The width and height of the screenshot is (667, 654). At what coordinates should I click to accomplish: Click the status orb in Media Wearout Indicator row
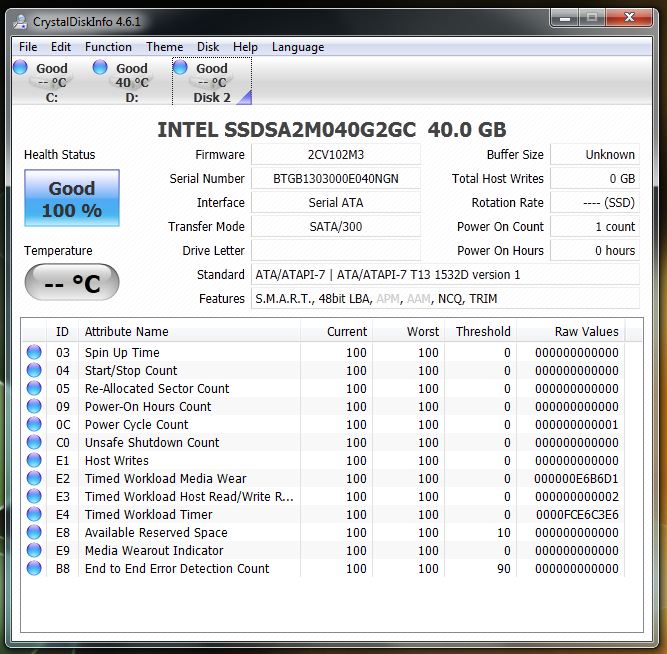(34, 550)
